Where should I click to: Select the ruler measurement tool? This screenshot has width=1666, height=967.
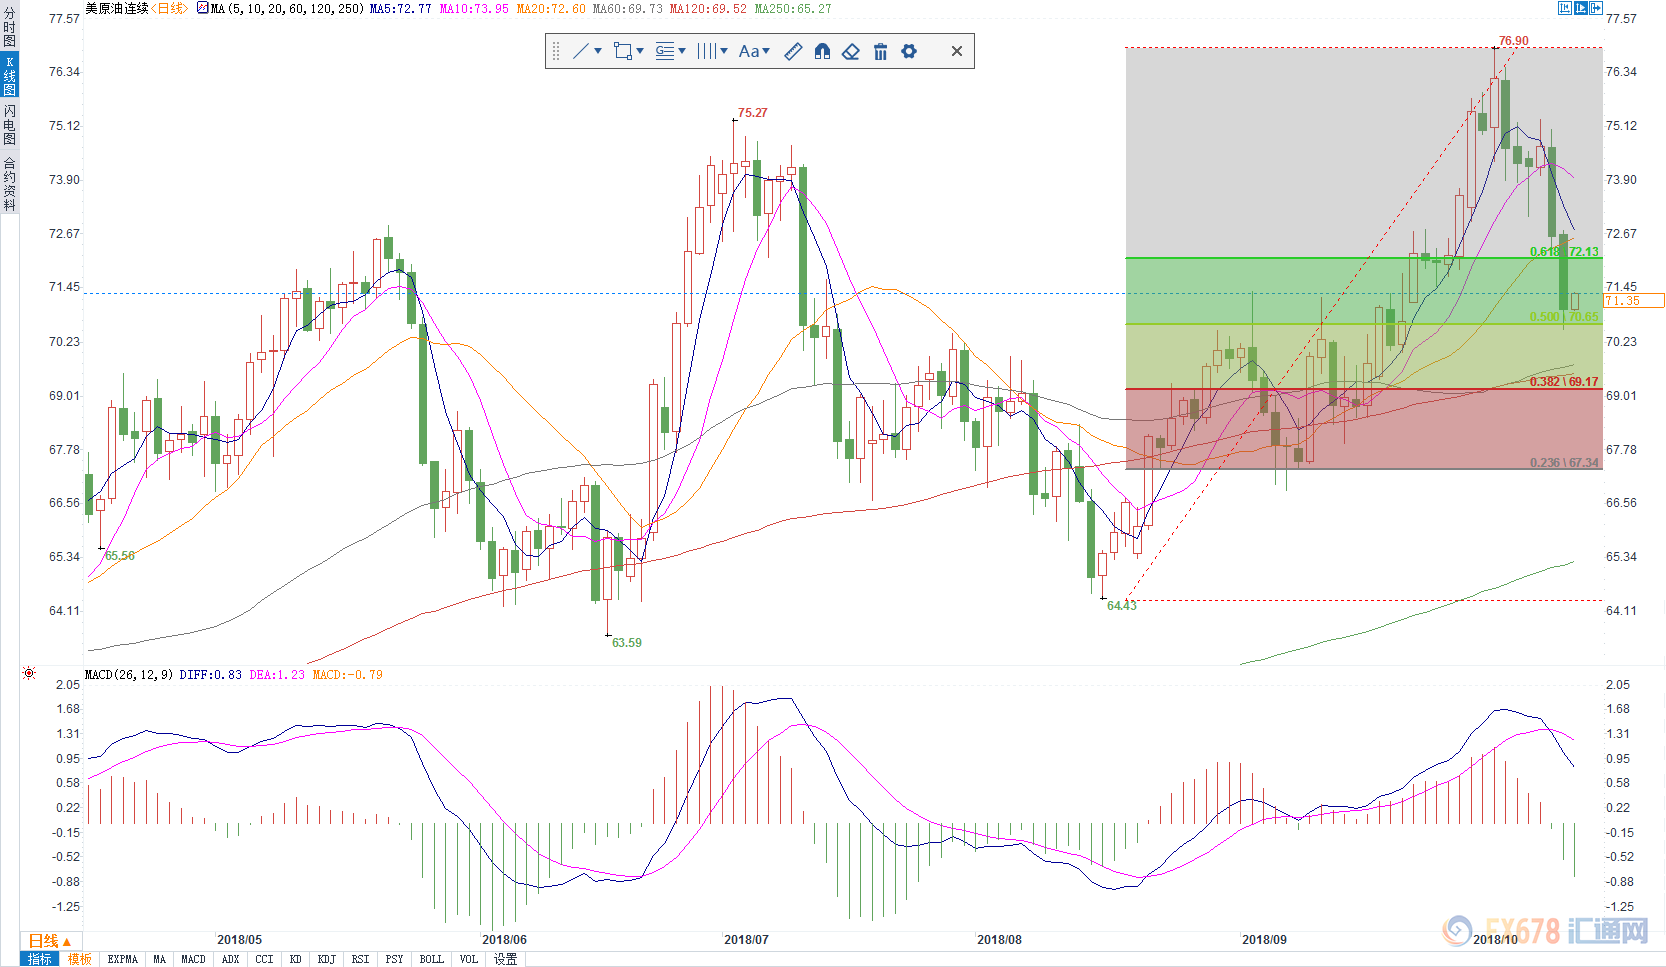793,51
